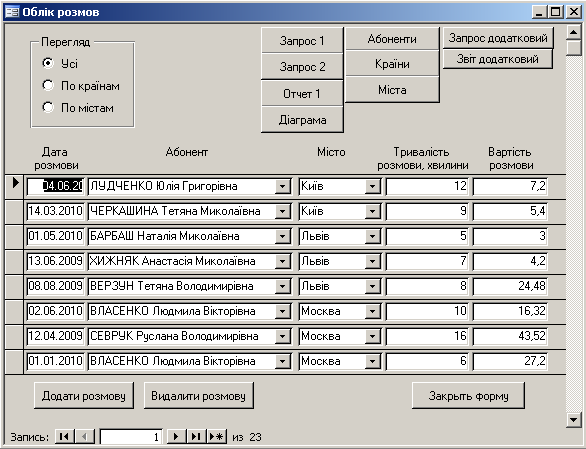Viewport: 586px width, 449px height.
Task: Run the Запрос 2 button
Action: pos(302,67)
